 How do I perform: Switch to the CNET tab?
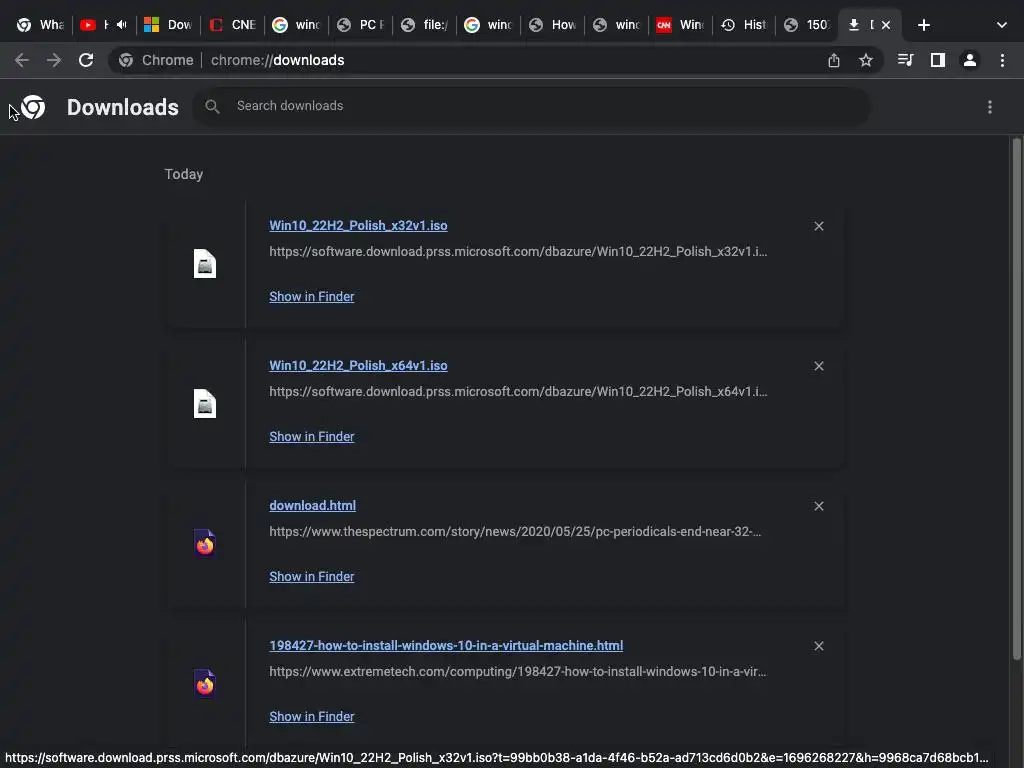pos(232,25)
